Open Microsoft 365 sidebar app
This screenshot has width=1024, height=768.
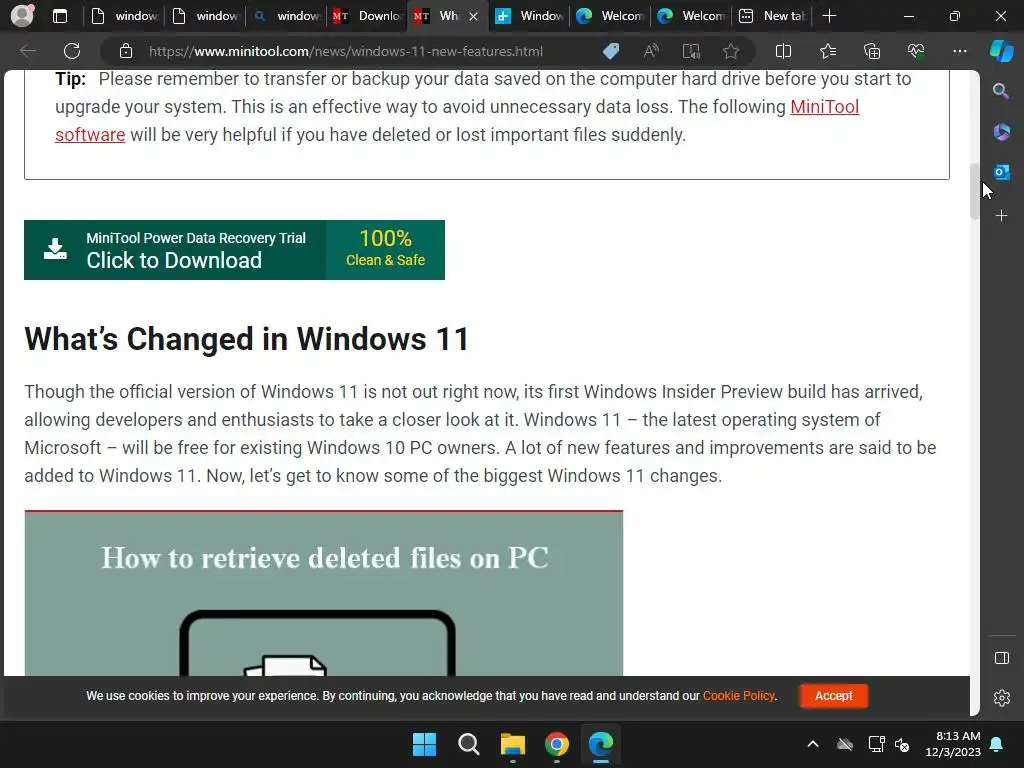1001,132
